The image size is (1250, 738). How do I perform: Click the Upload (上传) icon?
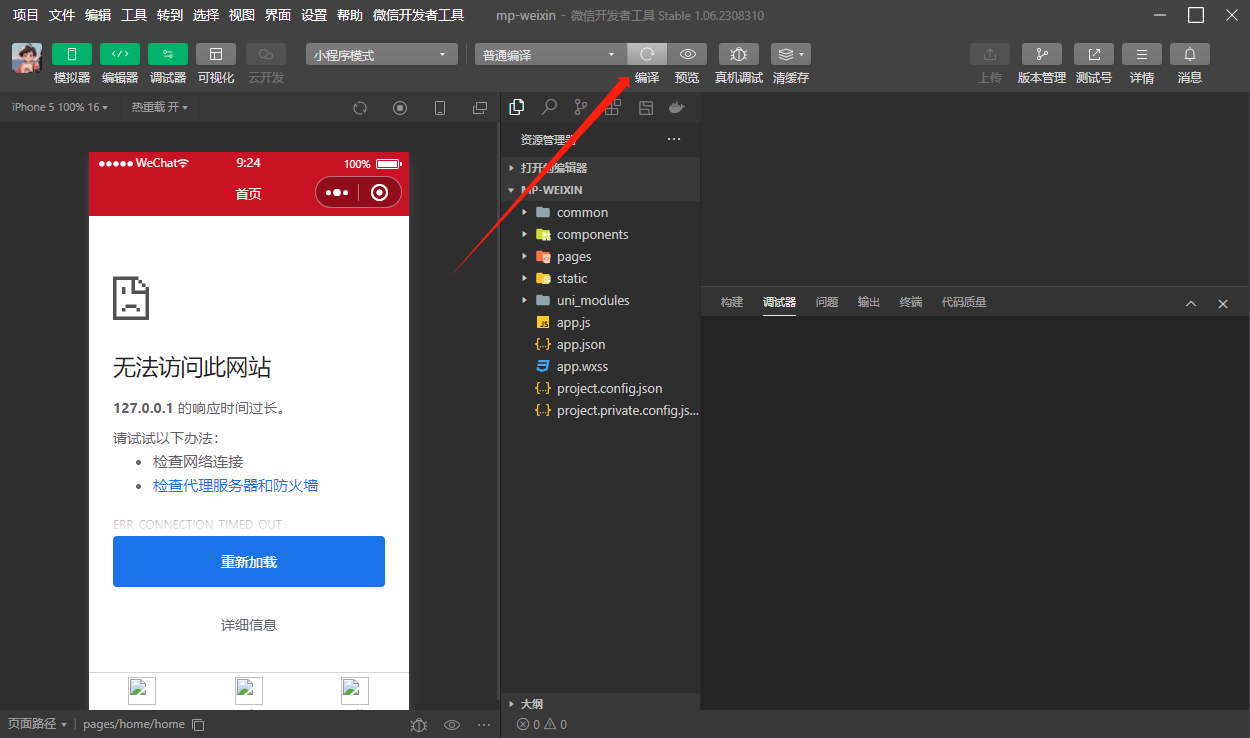990,54
